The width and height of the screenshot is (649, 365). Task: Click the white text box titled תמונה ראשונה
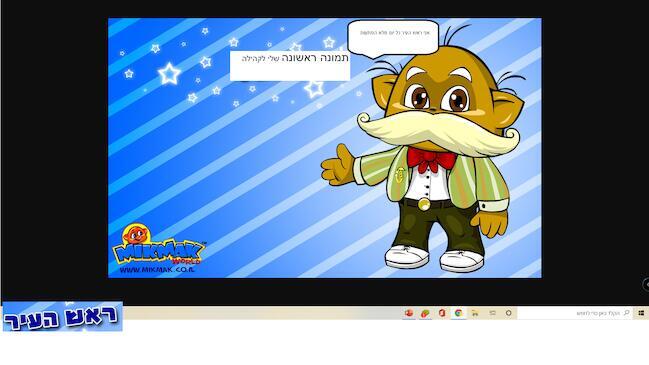(290, 65)
